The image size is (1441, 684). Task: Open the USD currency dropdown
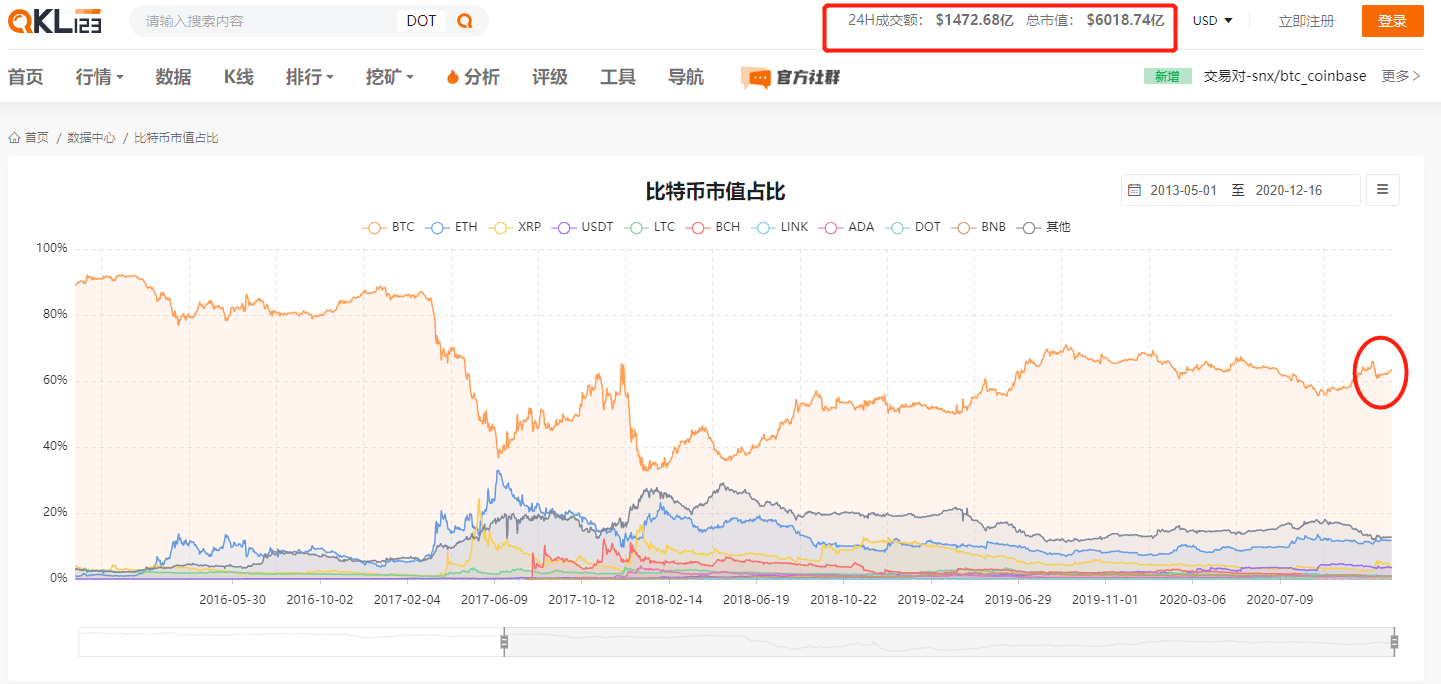[x=1212, y=21]
